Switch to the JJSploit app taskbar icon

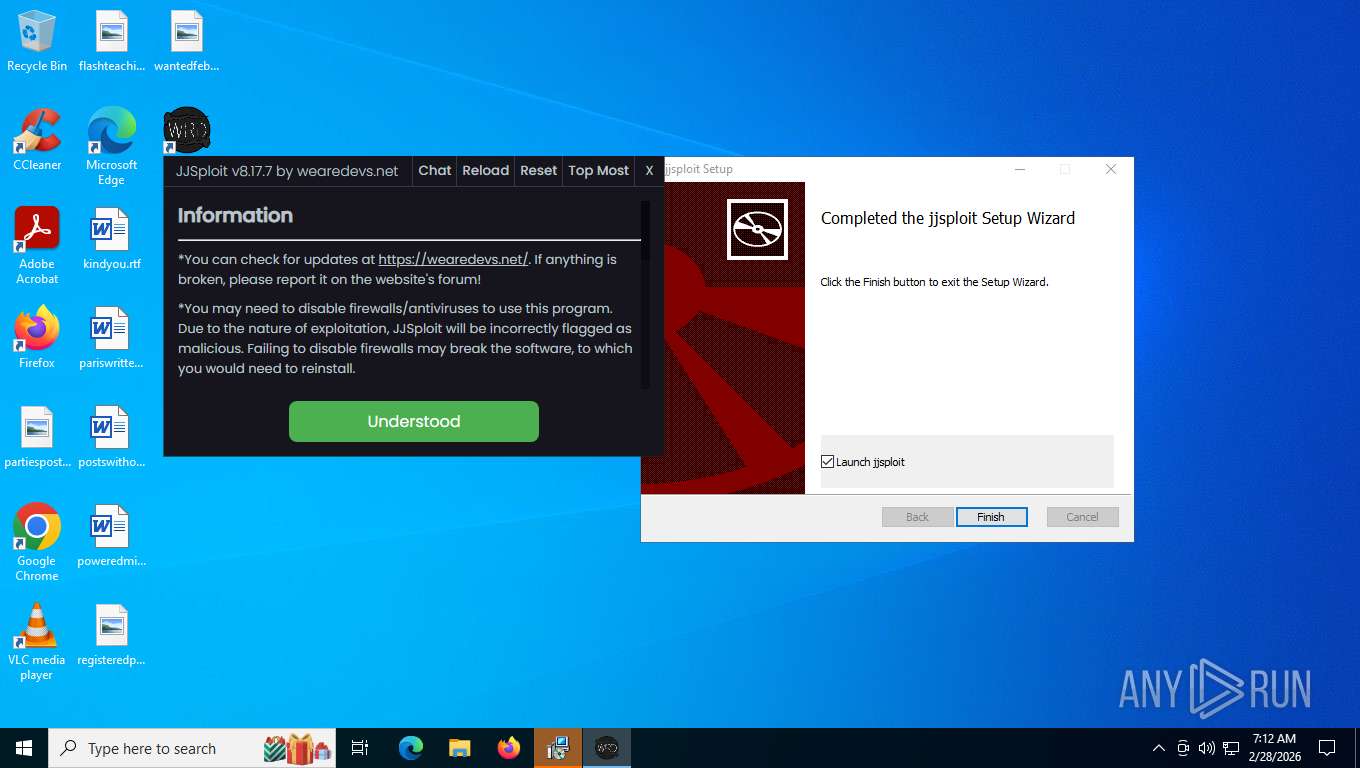pos(606,748)
